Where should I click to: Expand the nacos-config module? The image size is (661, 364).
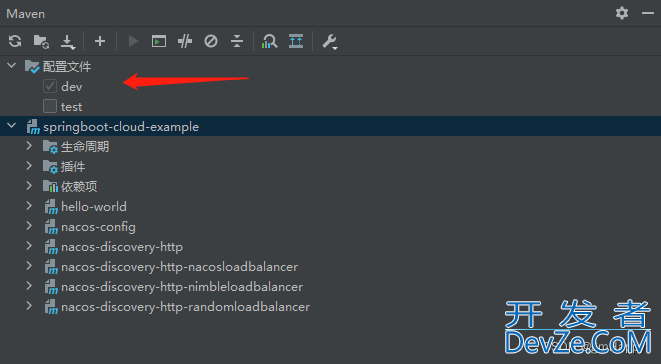pos(29,226)
